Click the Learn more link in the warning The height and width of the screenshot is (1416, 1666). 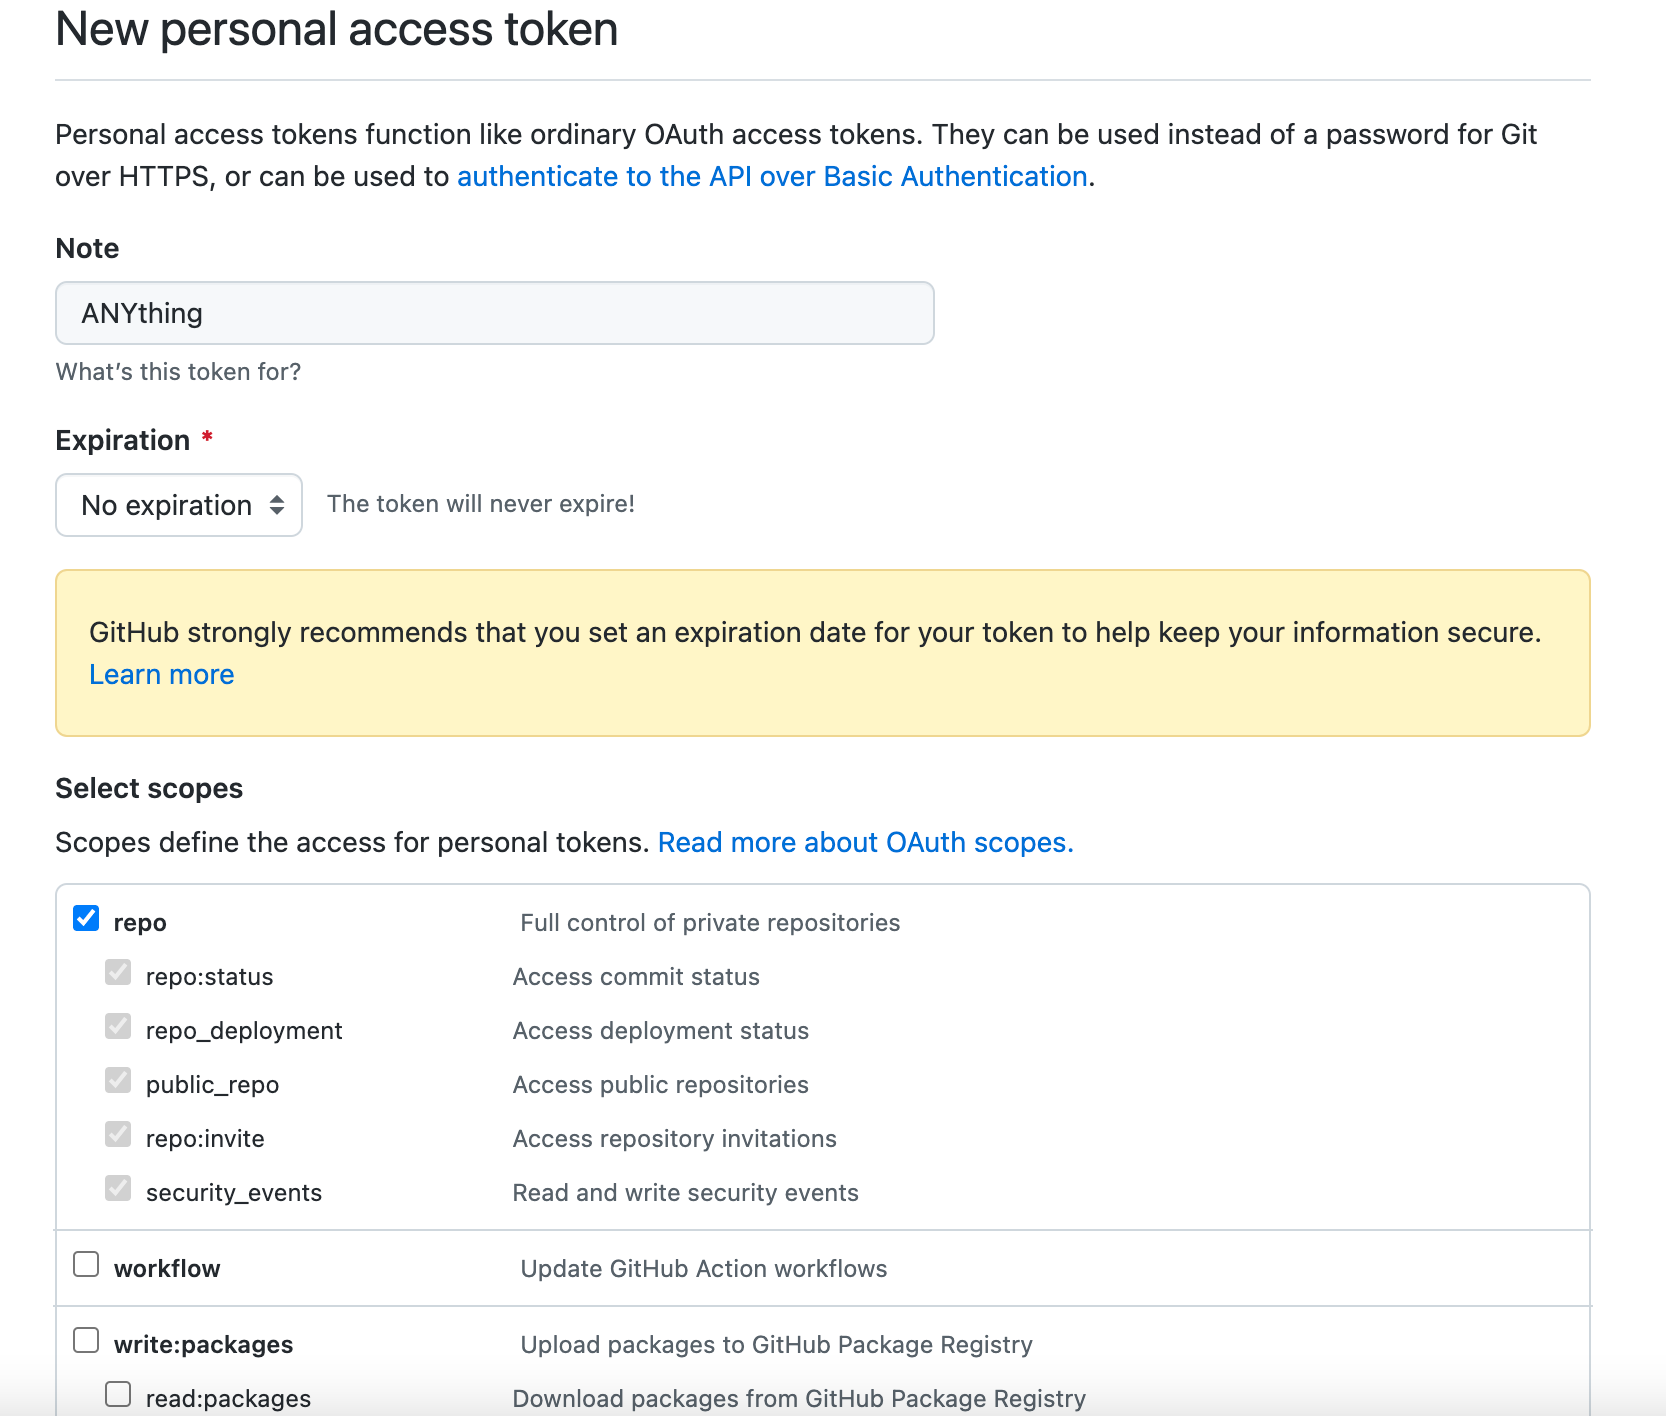[x=161, y=674]
